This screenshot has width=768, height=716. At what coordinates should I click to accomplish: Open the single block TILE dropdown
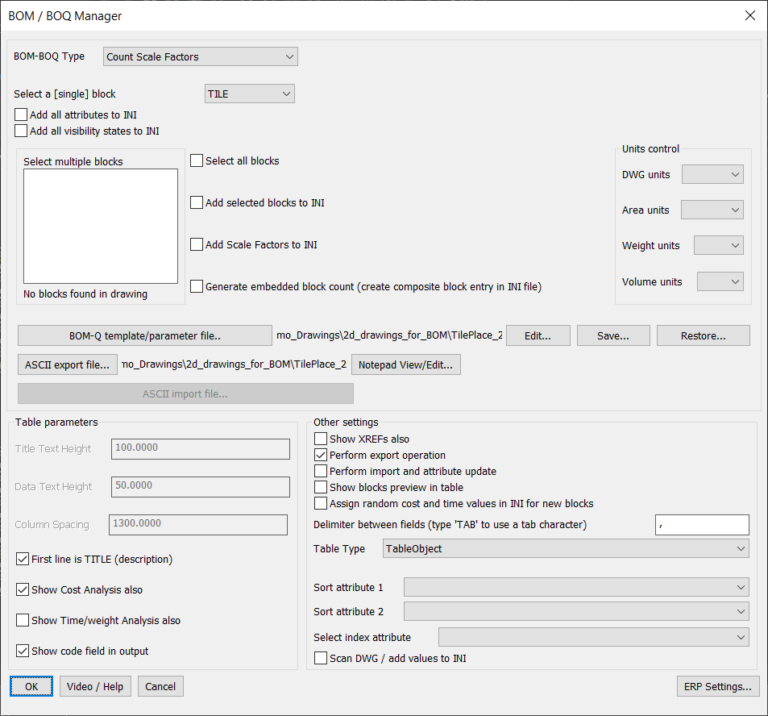tap(249, 94)
